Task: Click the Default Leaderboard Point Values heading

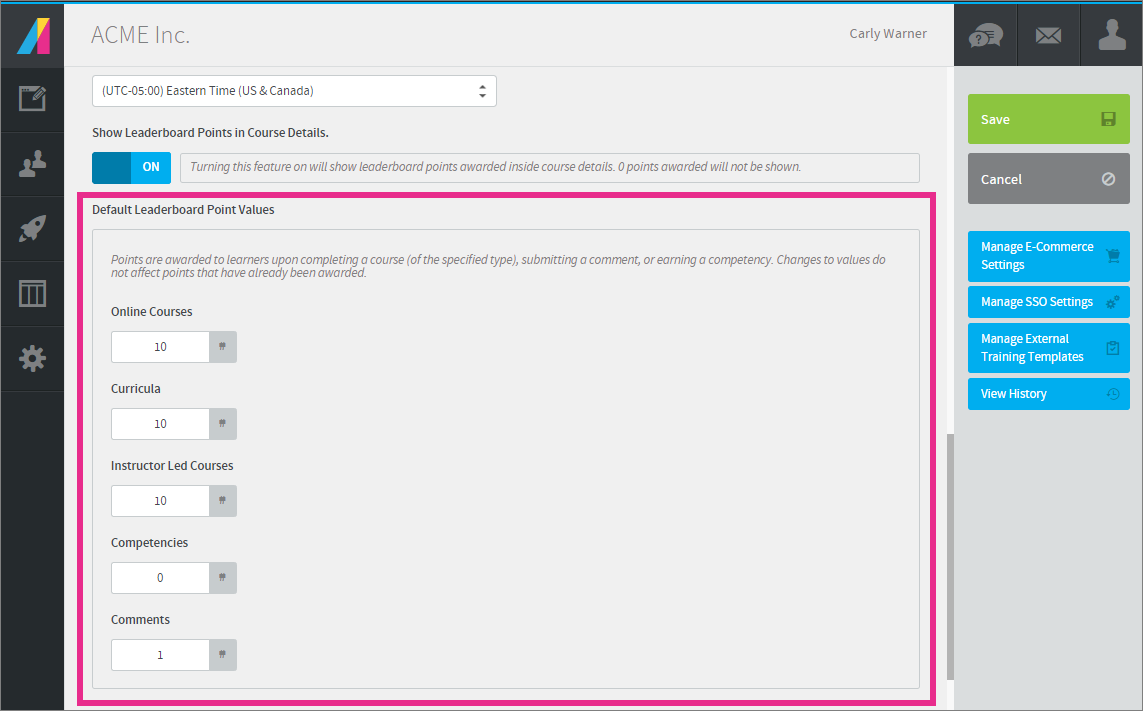Action: [183, 210]
